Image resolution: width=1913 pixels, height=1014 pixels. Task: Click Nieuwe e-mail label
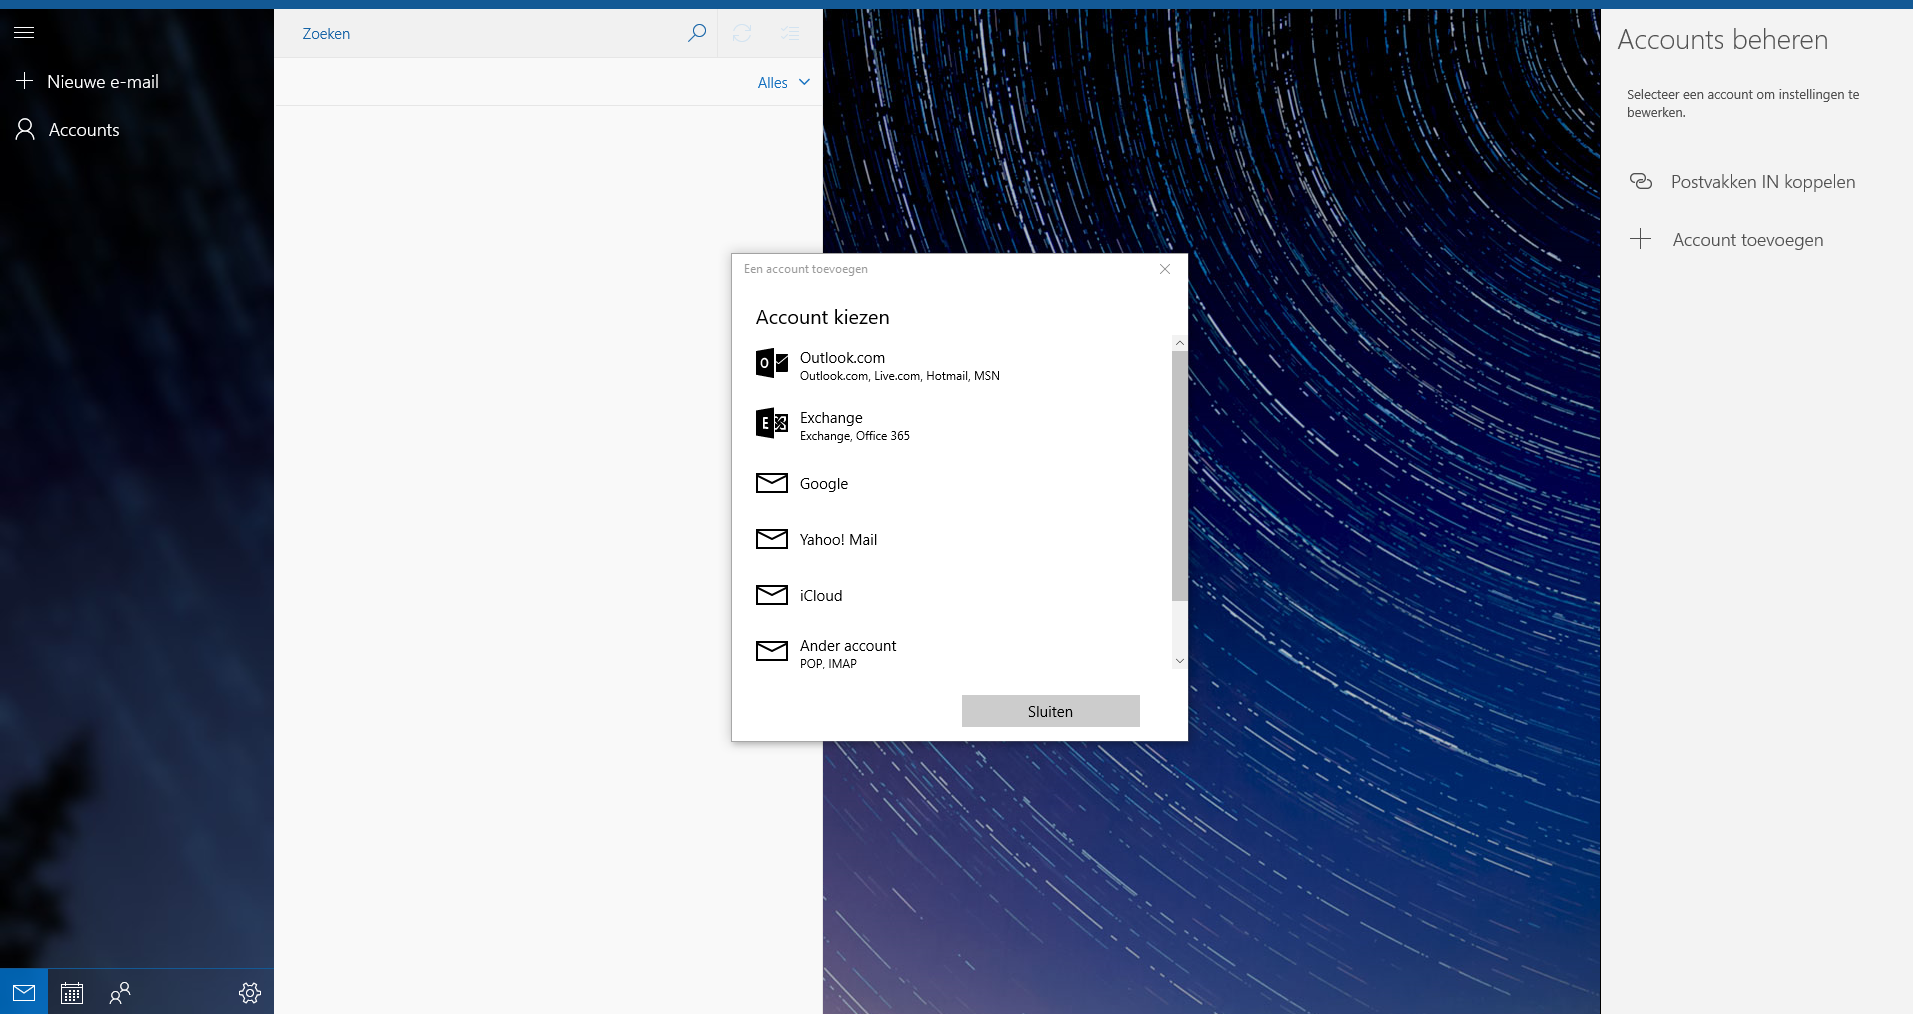click(x=103, y=82)
